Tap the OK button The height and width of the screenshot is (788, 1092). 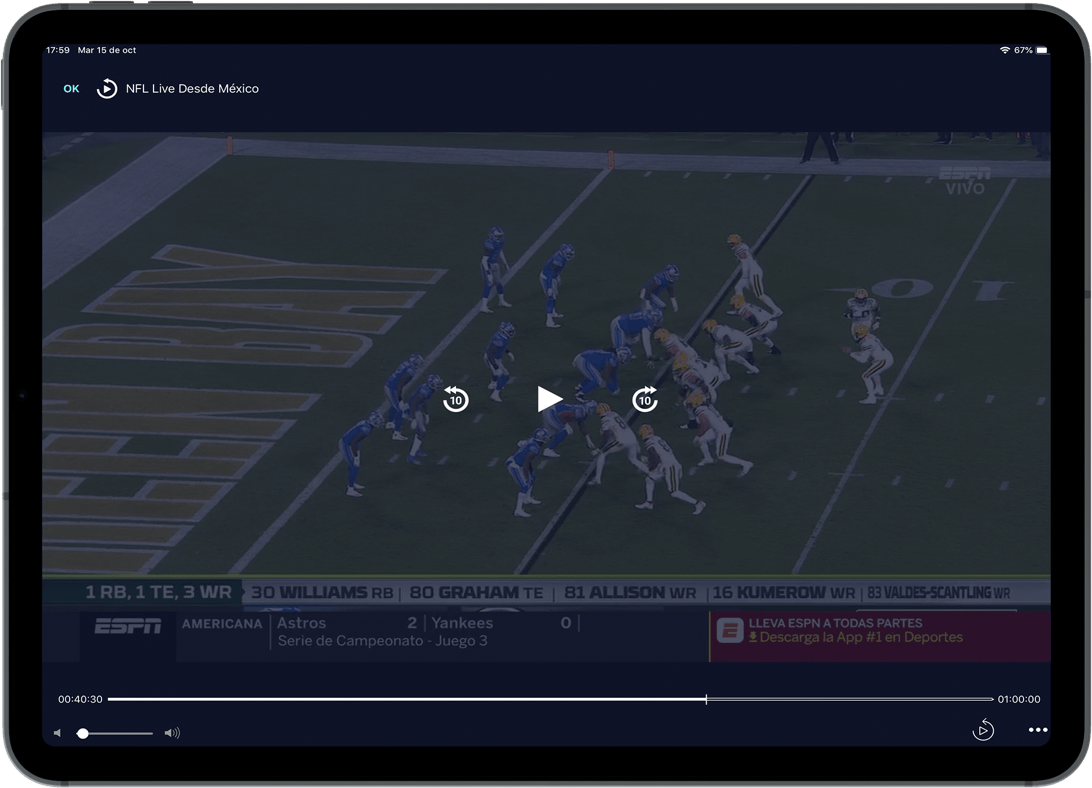(71, 89)
